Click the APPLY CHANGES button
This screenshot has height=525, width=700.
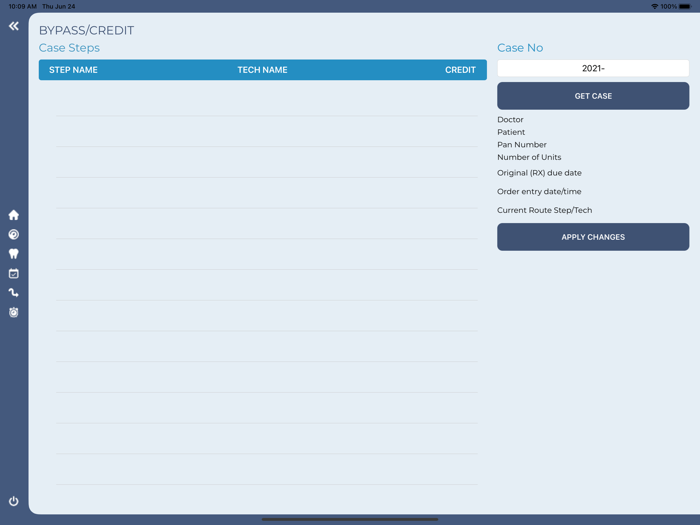[x=593, y=237]
